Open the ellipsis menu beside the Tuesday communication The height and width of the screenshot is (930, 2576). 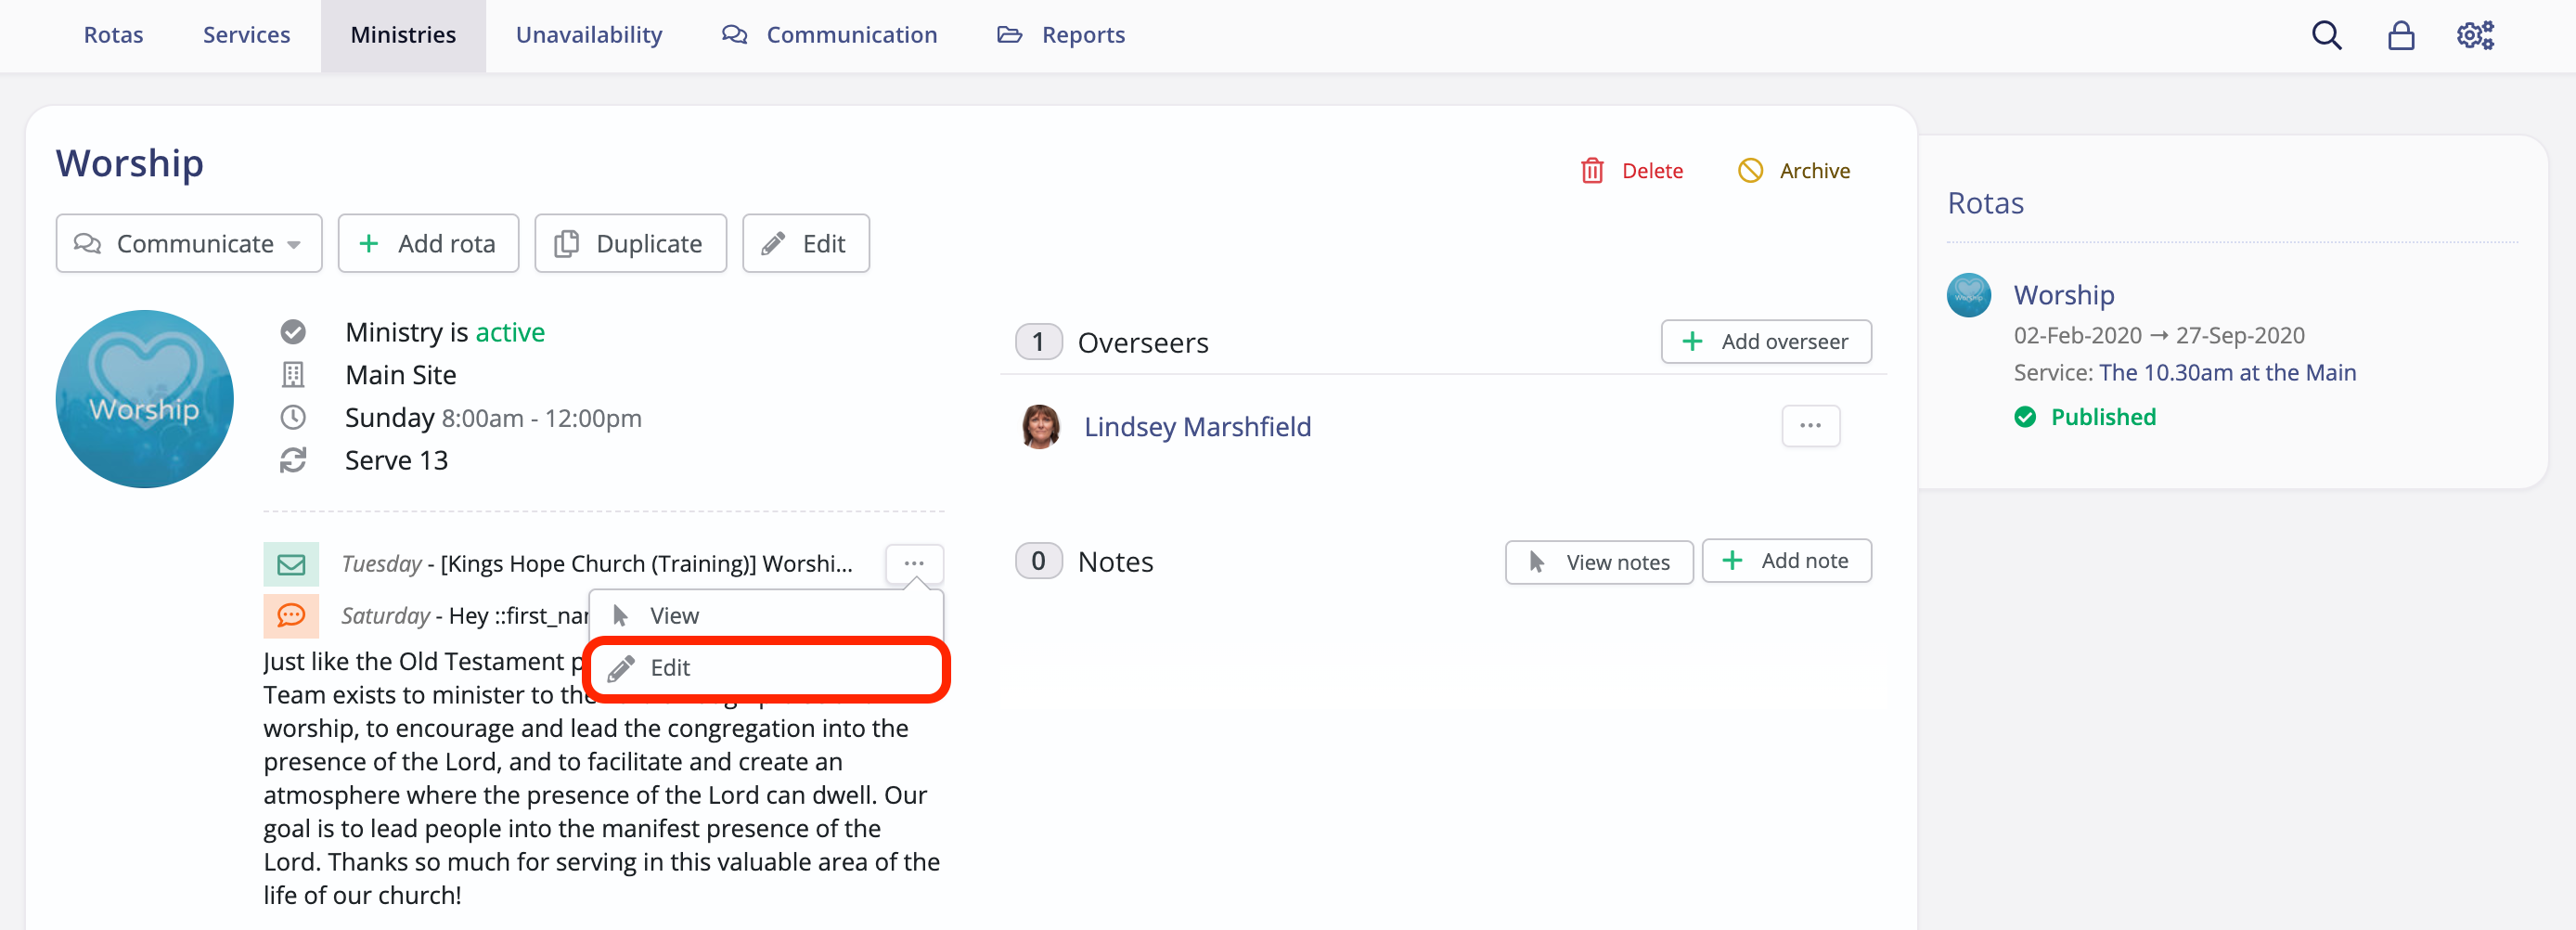point(913,563)
